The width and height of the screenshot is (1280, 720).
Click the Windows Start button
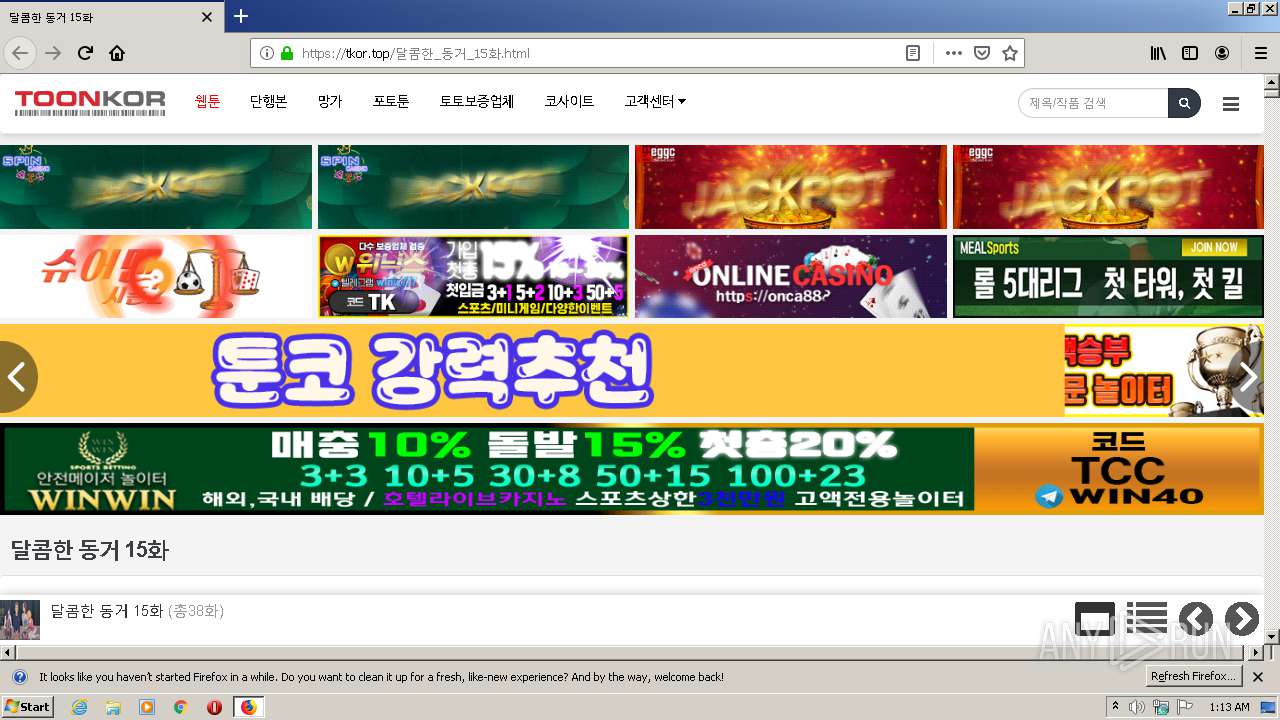(28, 707)
